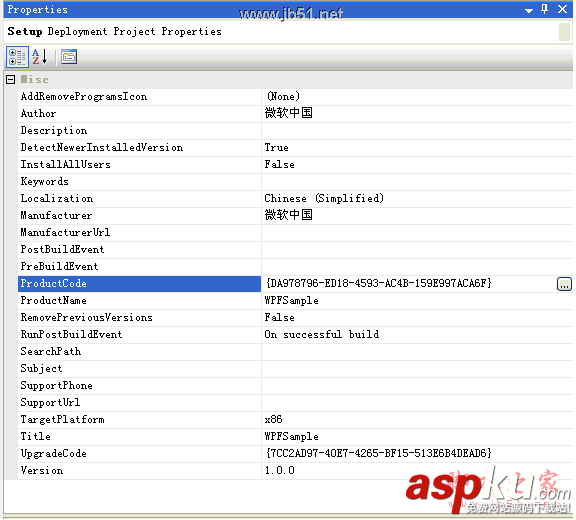Click the (None) icon value
Image resolution: width=576 pixels, height=520 pixels.
[283, 97]
